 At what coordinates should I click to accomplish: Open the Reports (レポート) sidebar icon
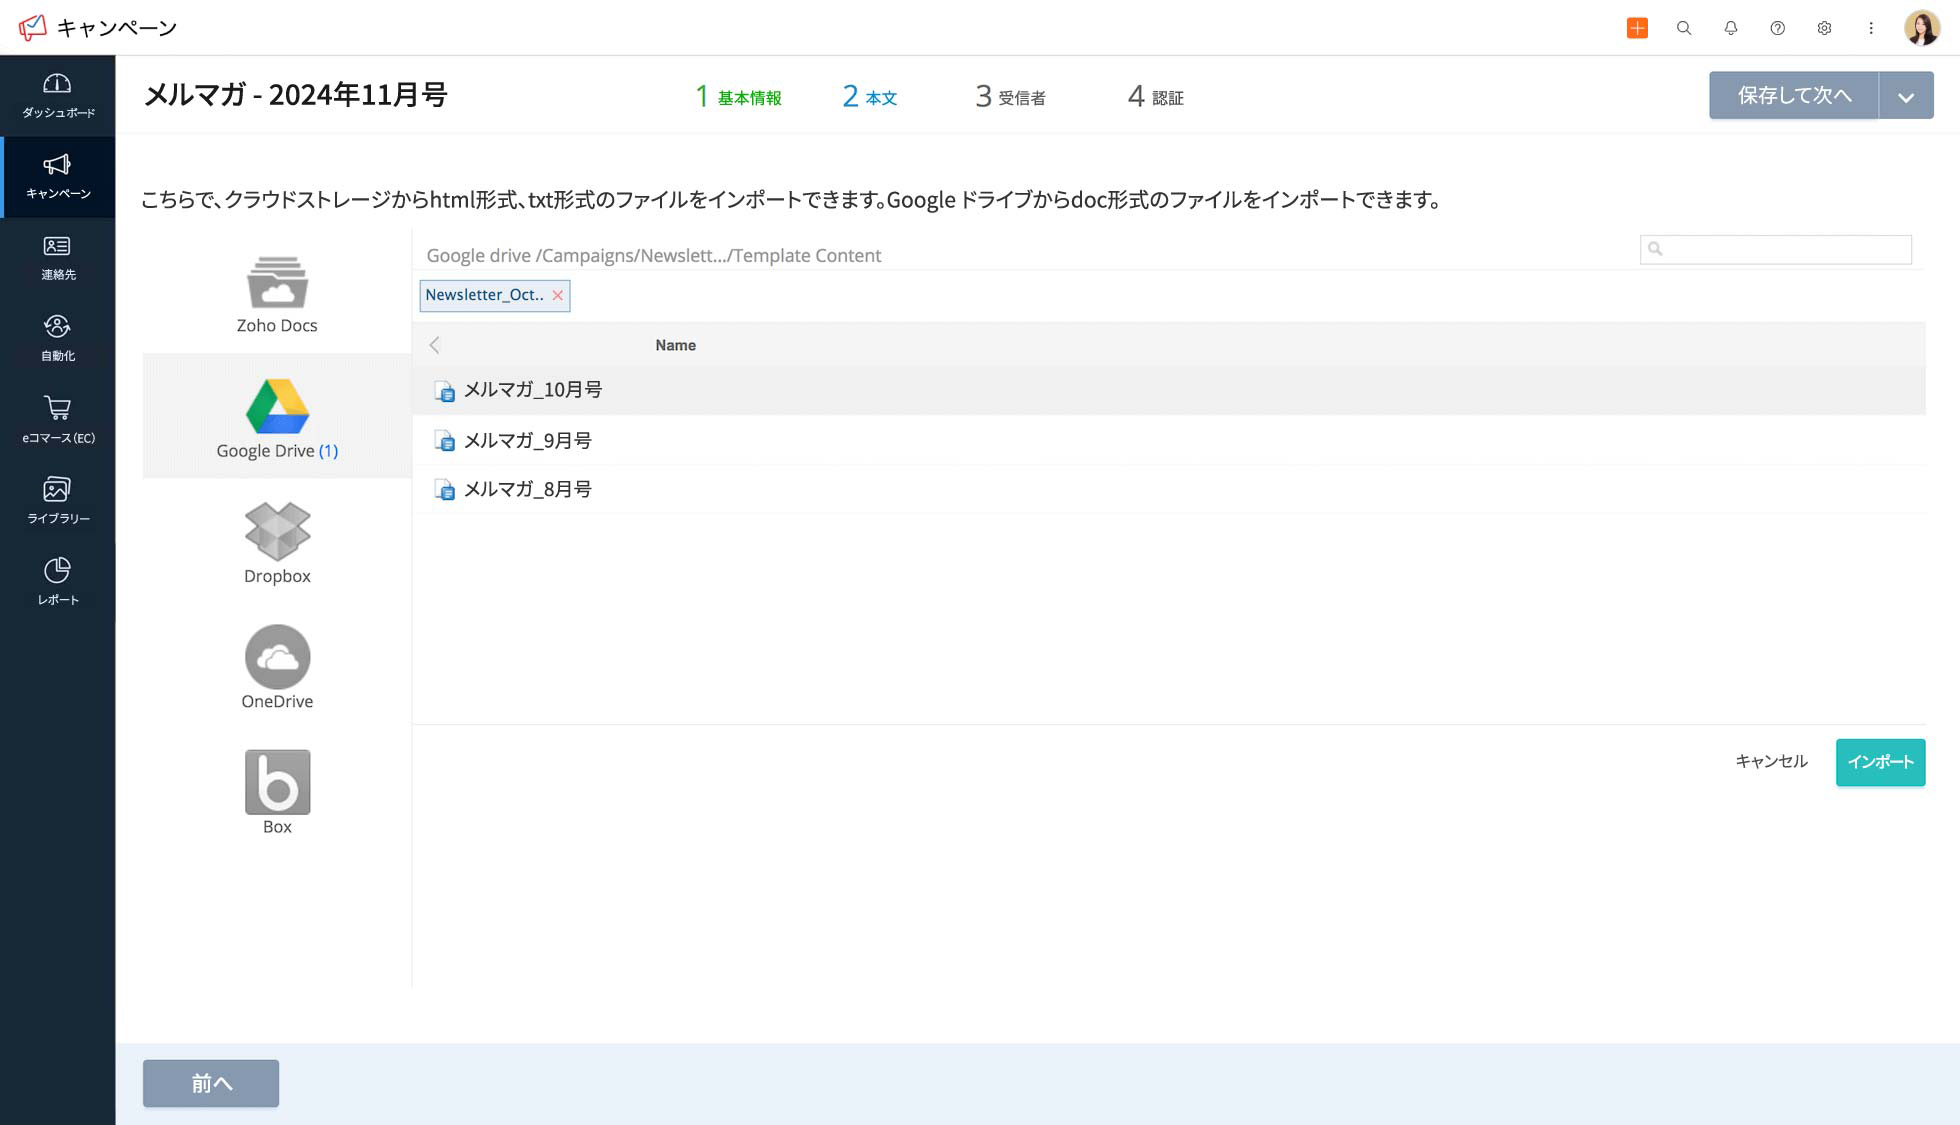57,581
